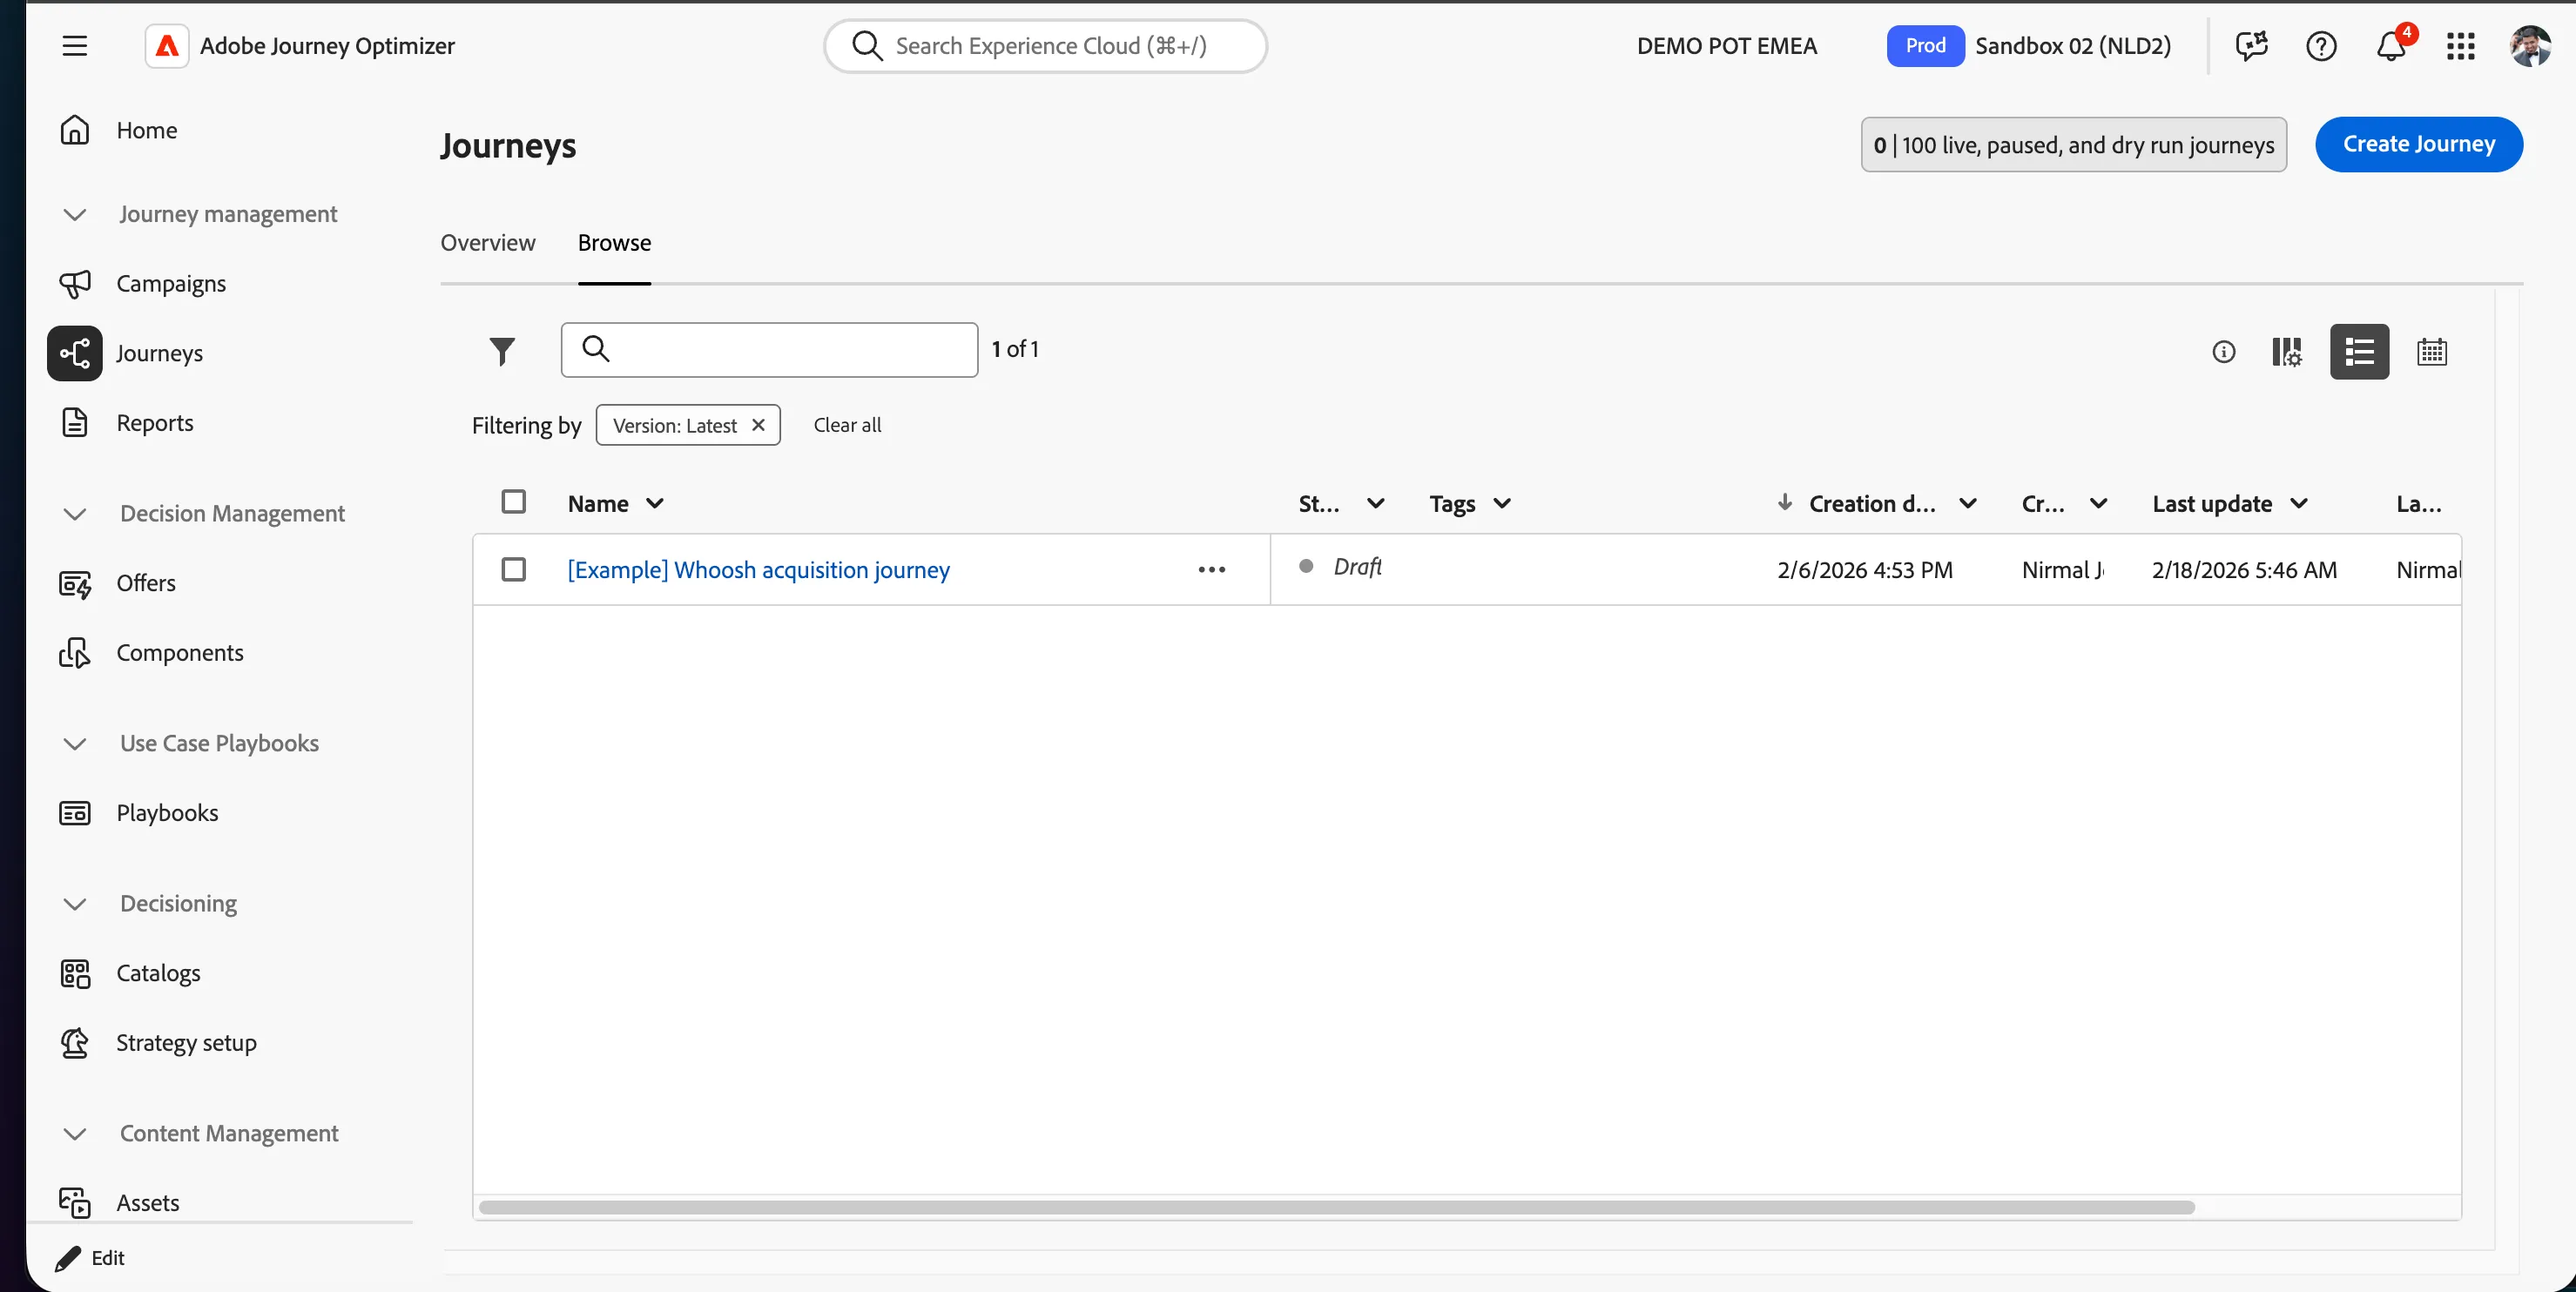Click Clear all filters

click(847, 425)
